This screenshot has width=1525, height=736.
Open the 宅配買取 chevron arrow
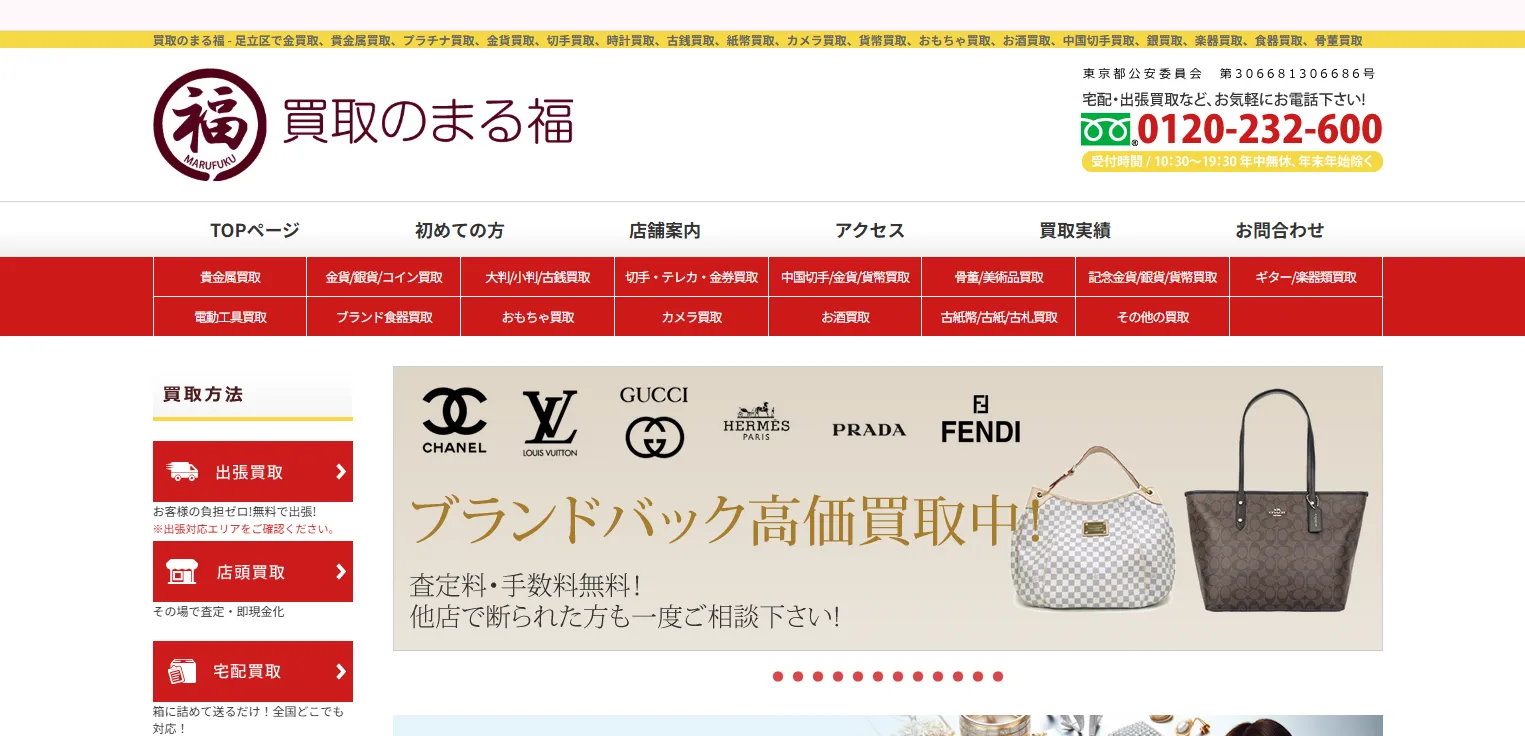coord(341,671)
